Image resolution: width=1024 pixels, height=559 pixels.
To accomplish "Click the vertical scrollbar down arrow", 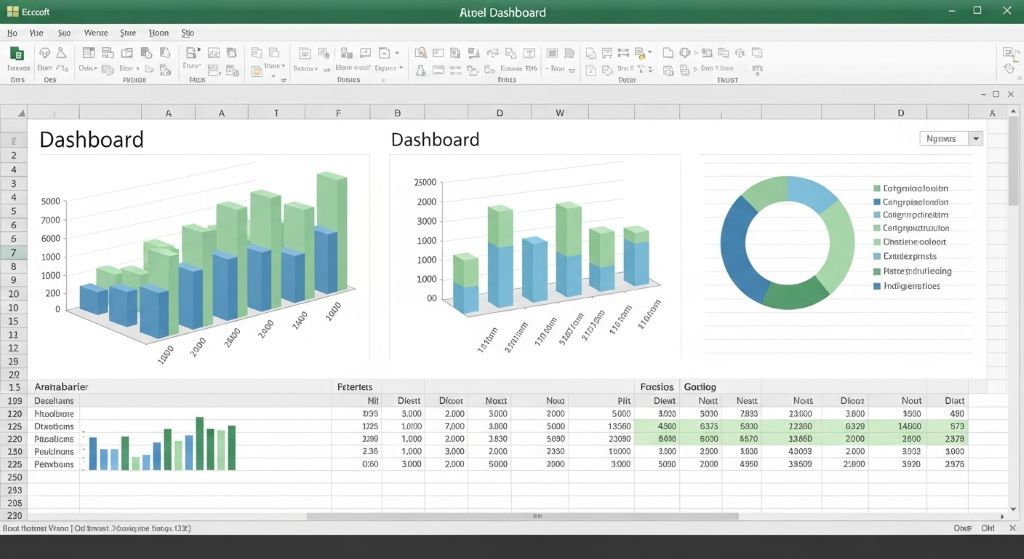I will coord(1013,509).
